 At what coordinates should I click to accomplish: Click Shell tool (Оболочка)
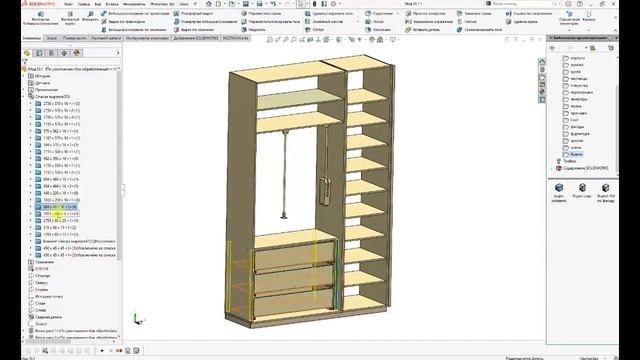(x=378, y=30)
